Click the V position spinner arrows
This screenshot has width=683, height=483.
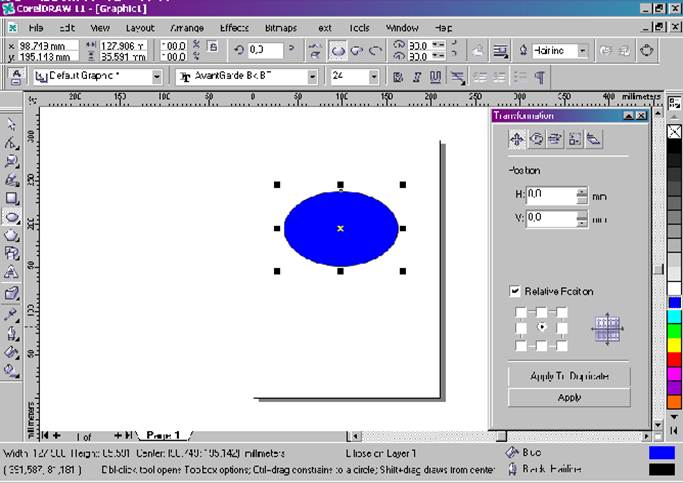point(582,219)
